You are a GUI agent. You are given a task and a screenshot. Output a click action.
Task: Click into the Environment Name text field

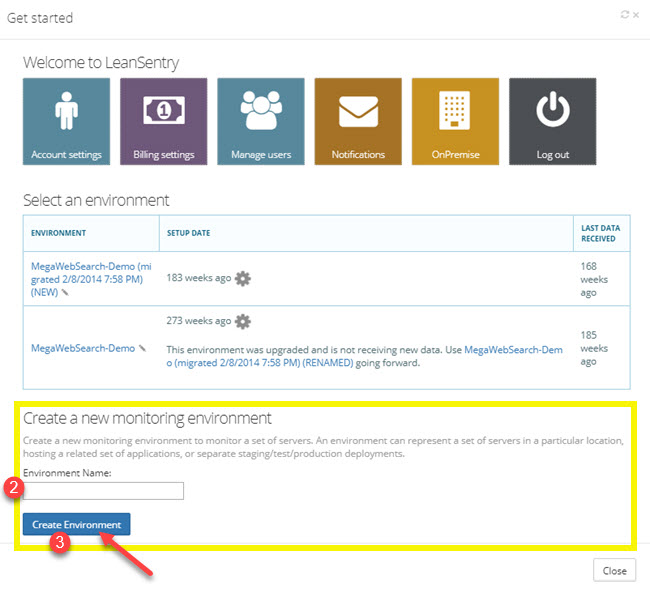104,490
